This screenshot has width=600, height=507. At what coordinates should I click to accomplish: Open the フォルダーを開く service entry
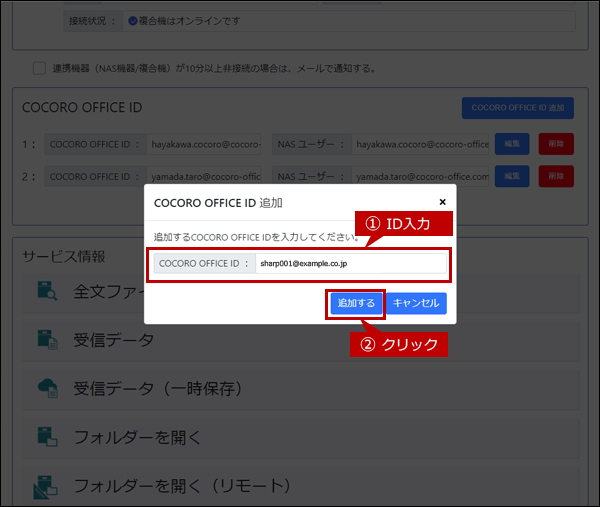coord(301,437)
